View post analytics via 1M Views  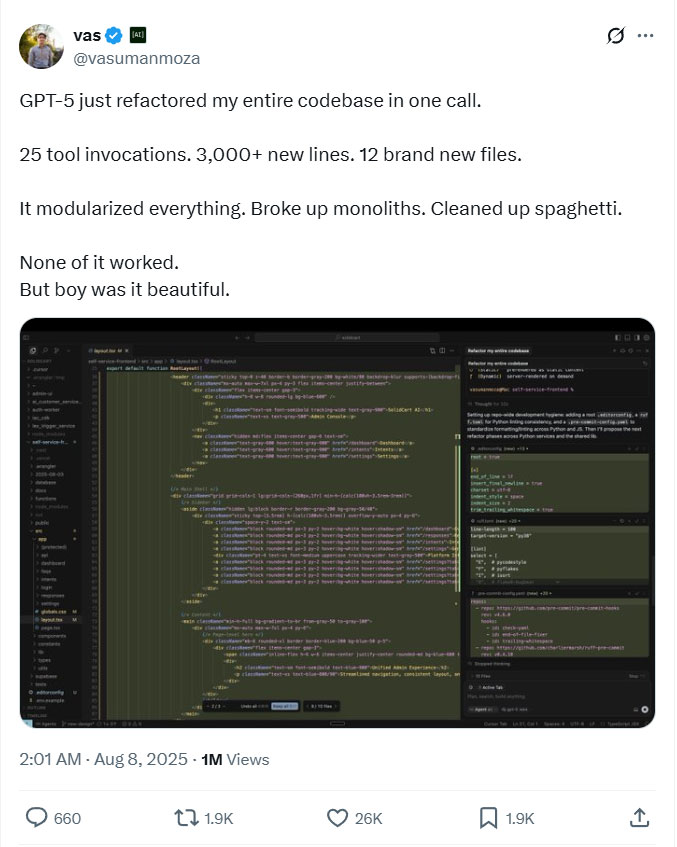237,760
